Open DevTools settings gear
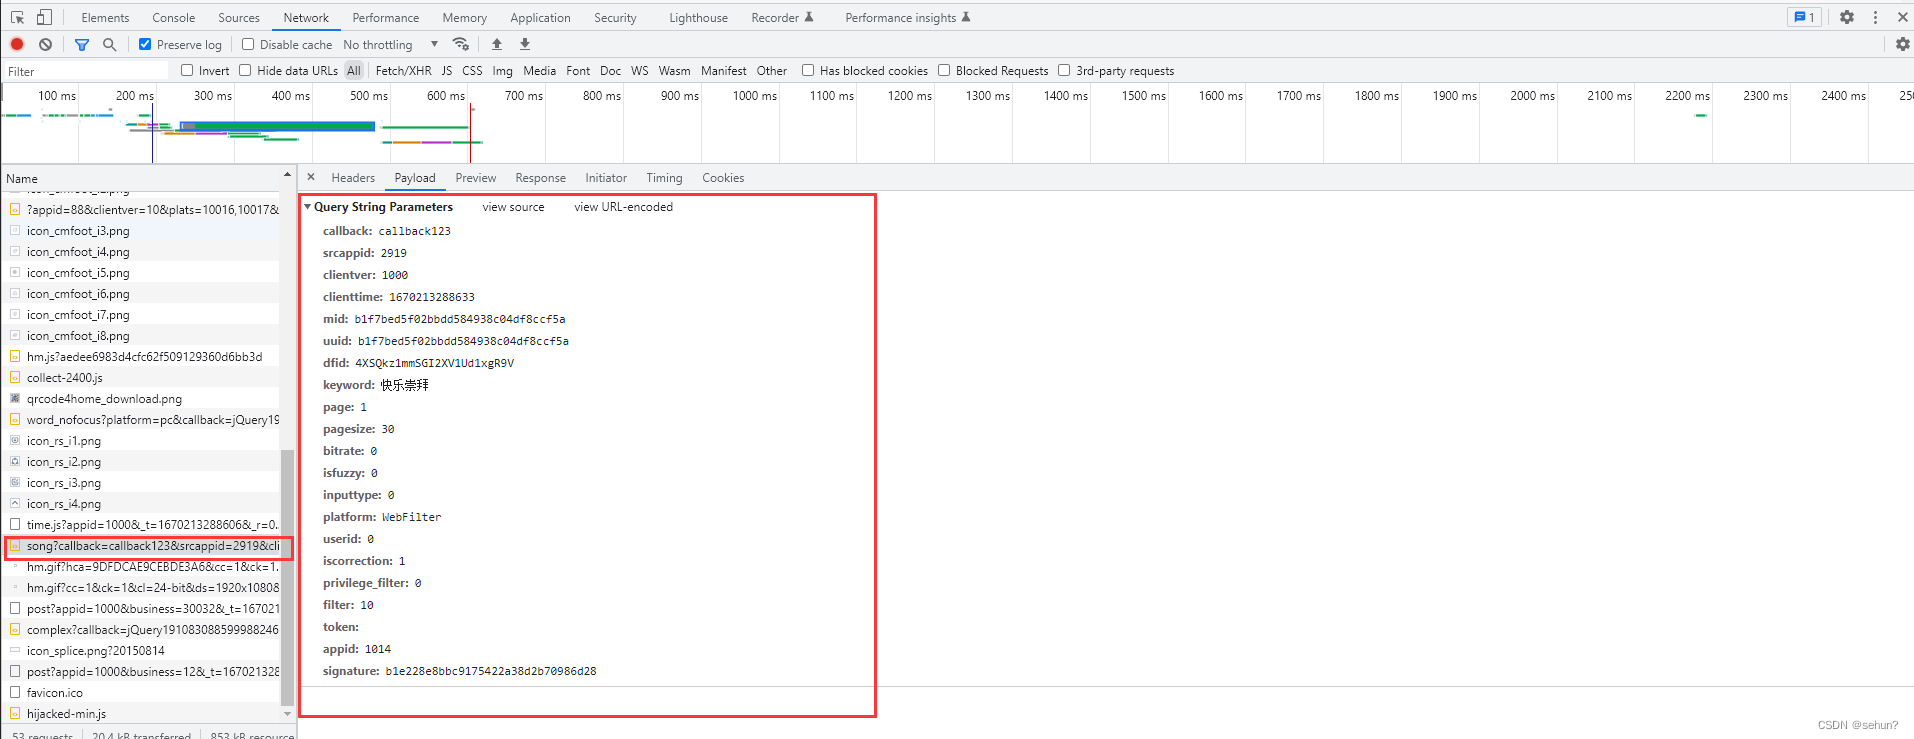This screenshot has height=739, width=1914. [x=1847, y=17]
